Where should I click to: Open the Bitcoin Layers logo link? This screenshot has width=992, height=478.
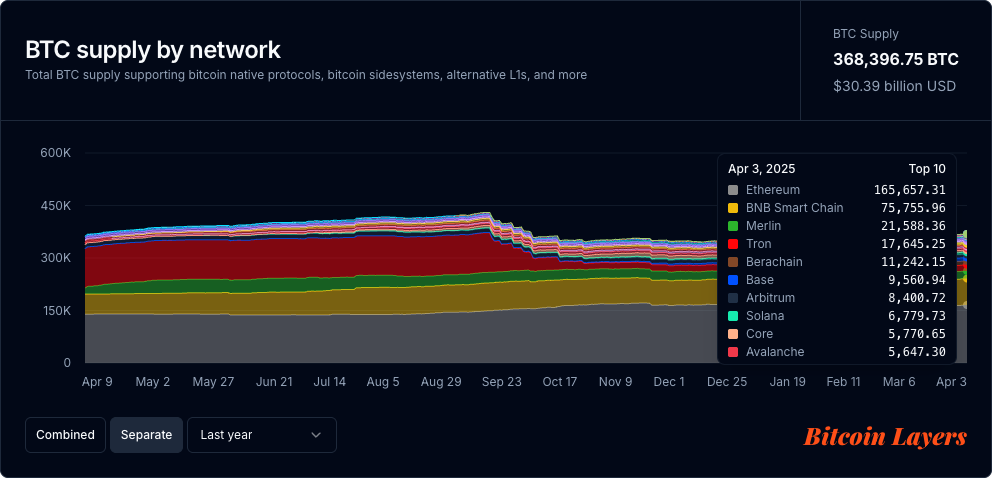(885, 437)
